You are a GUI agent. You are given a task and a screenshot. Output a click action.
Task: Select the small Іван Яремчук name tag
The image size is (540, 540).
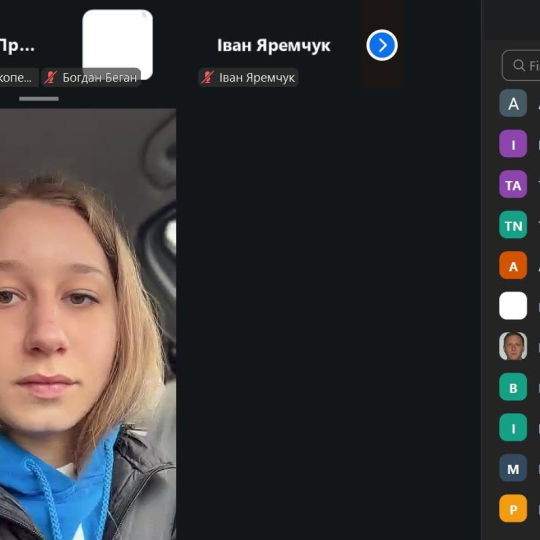(x=248, y=77)
